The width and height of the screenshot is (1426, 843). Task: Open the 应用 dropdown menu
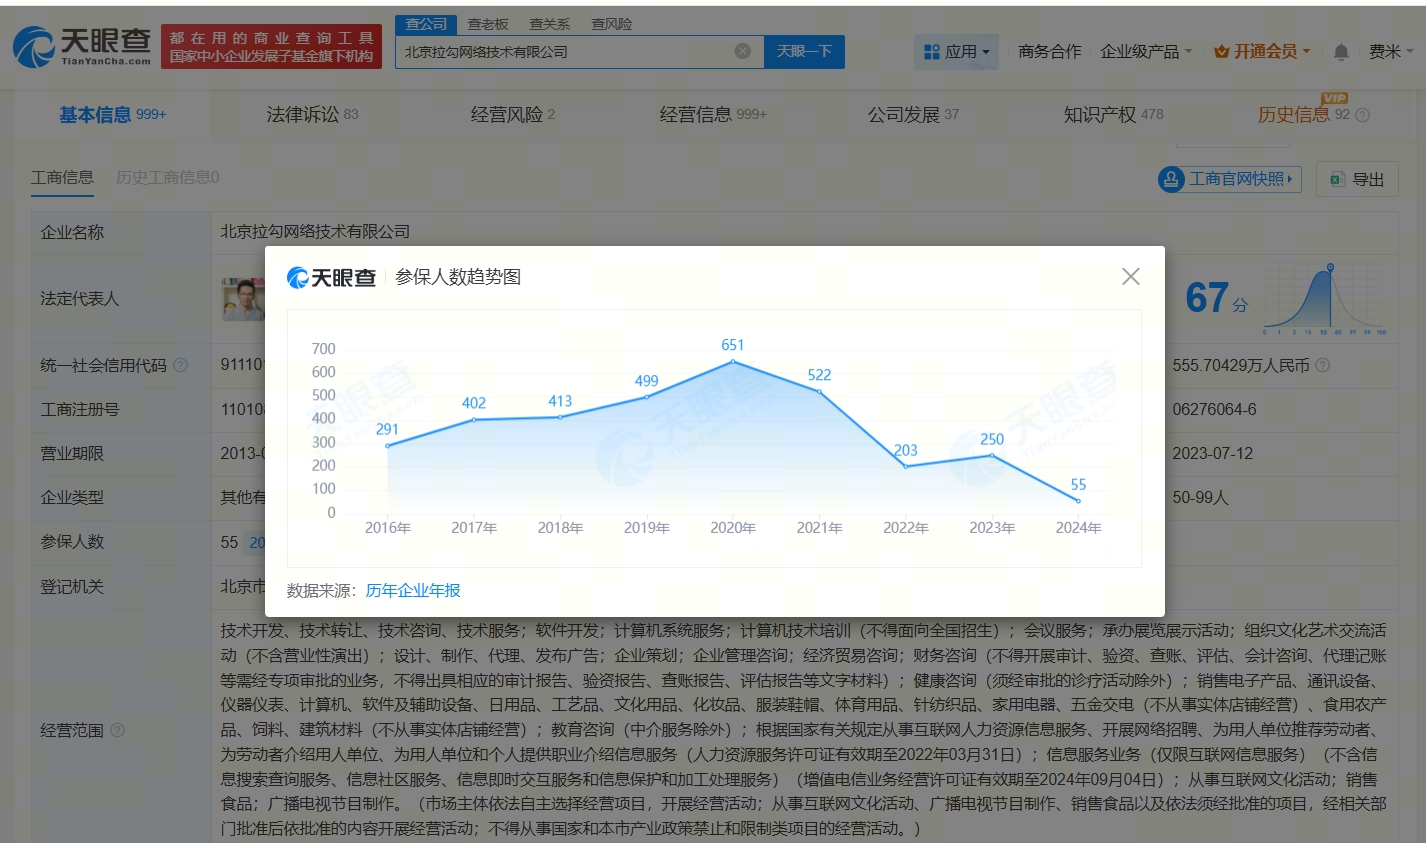point(956,52)
